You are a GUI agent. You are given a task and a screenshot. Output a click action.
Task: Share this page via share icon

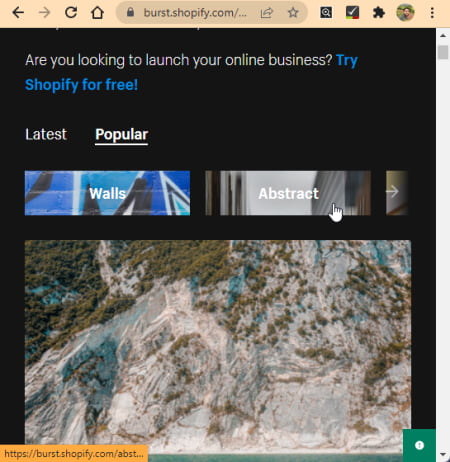point(266,13)
